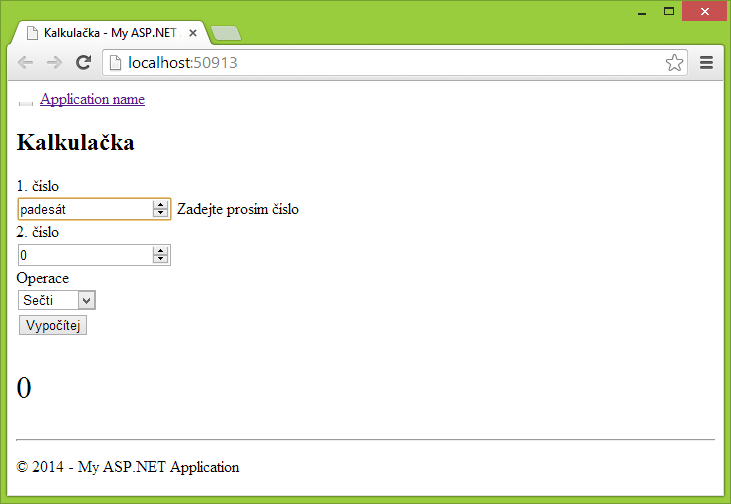Expand the Operace dropdown showing Sečti
The image size is (731, 504).
coord(57,300)
